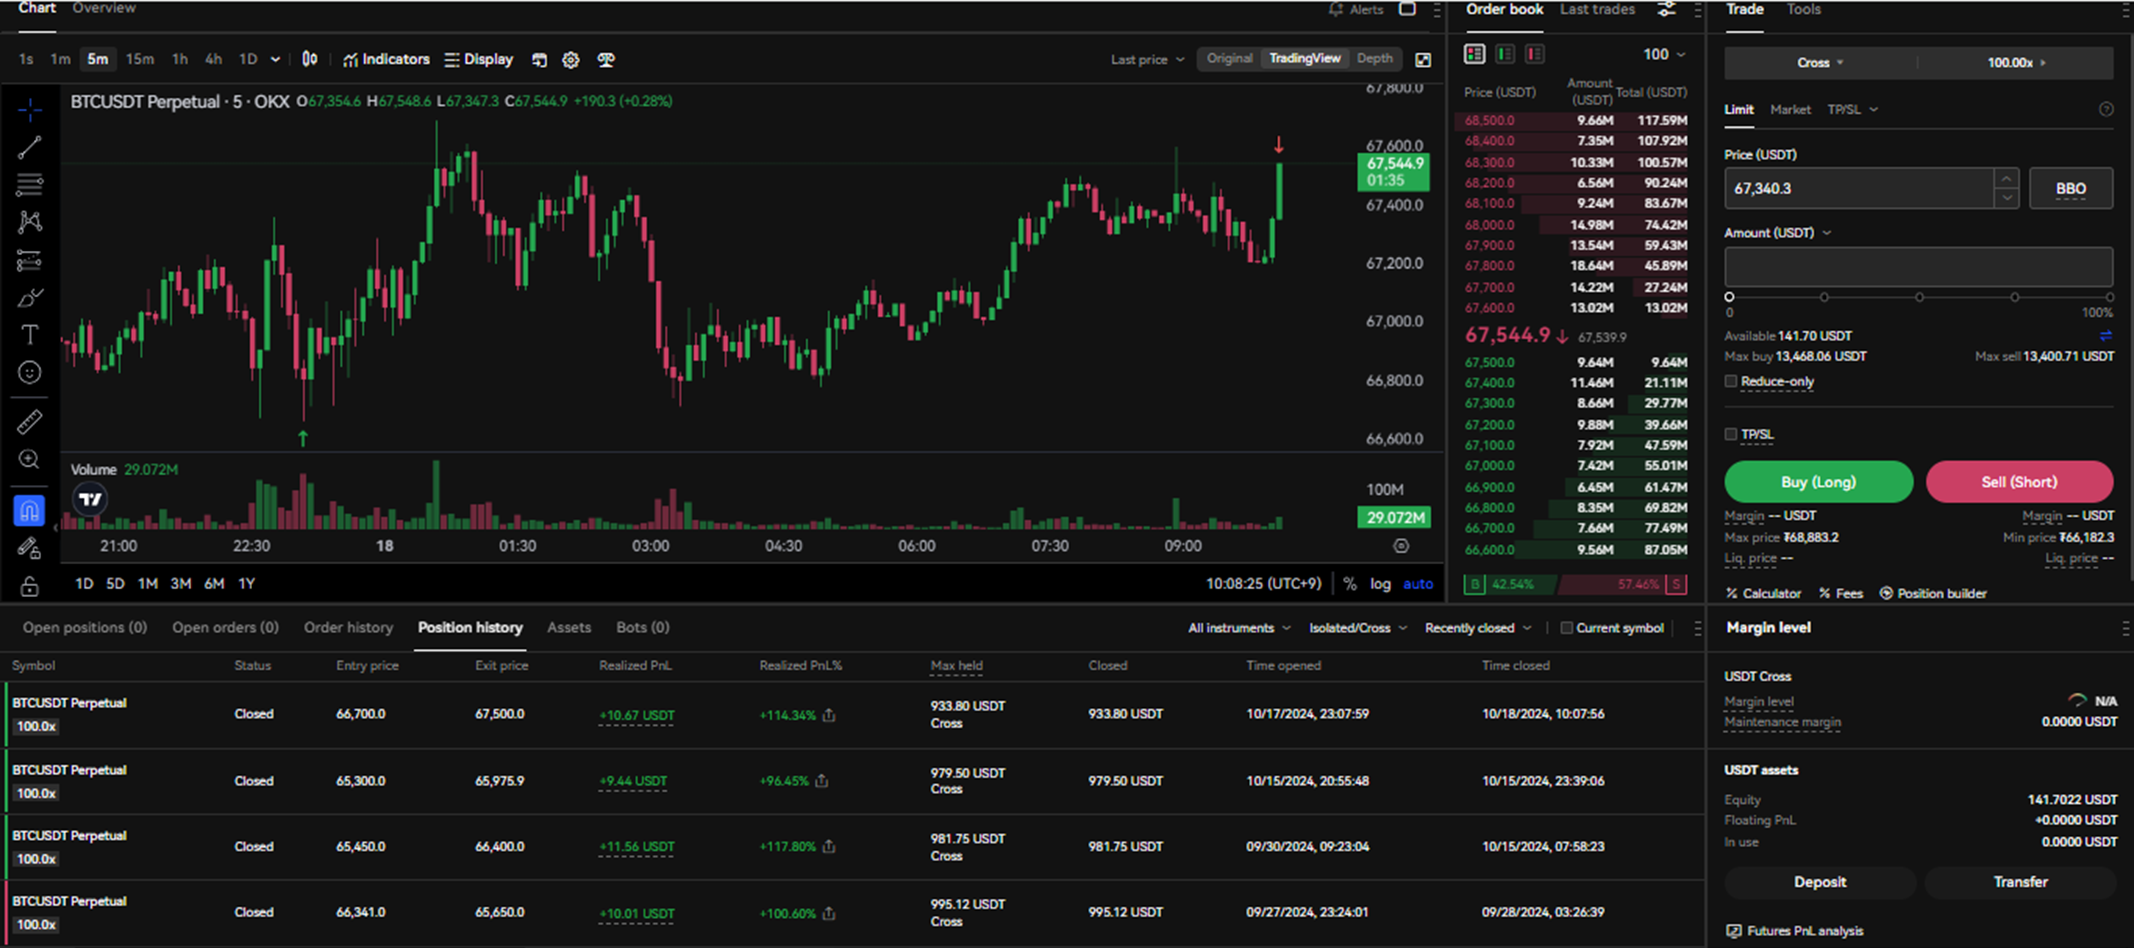The image size is (2134, 948).
Task: Select the Market order tab
Action: point(1790,109)
